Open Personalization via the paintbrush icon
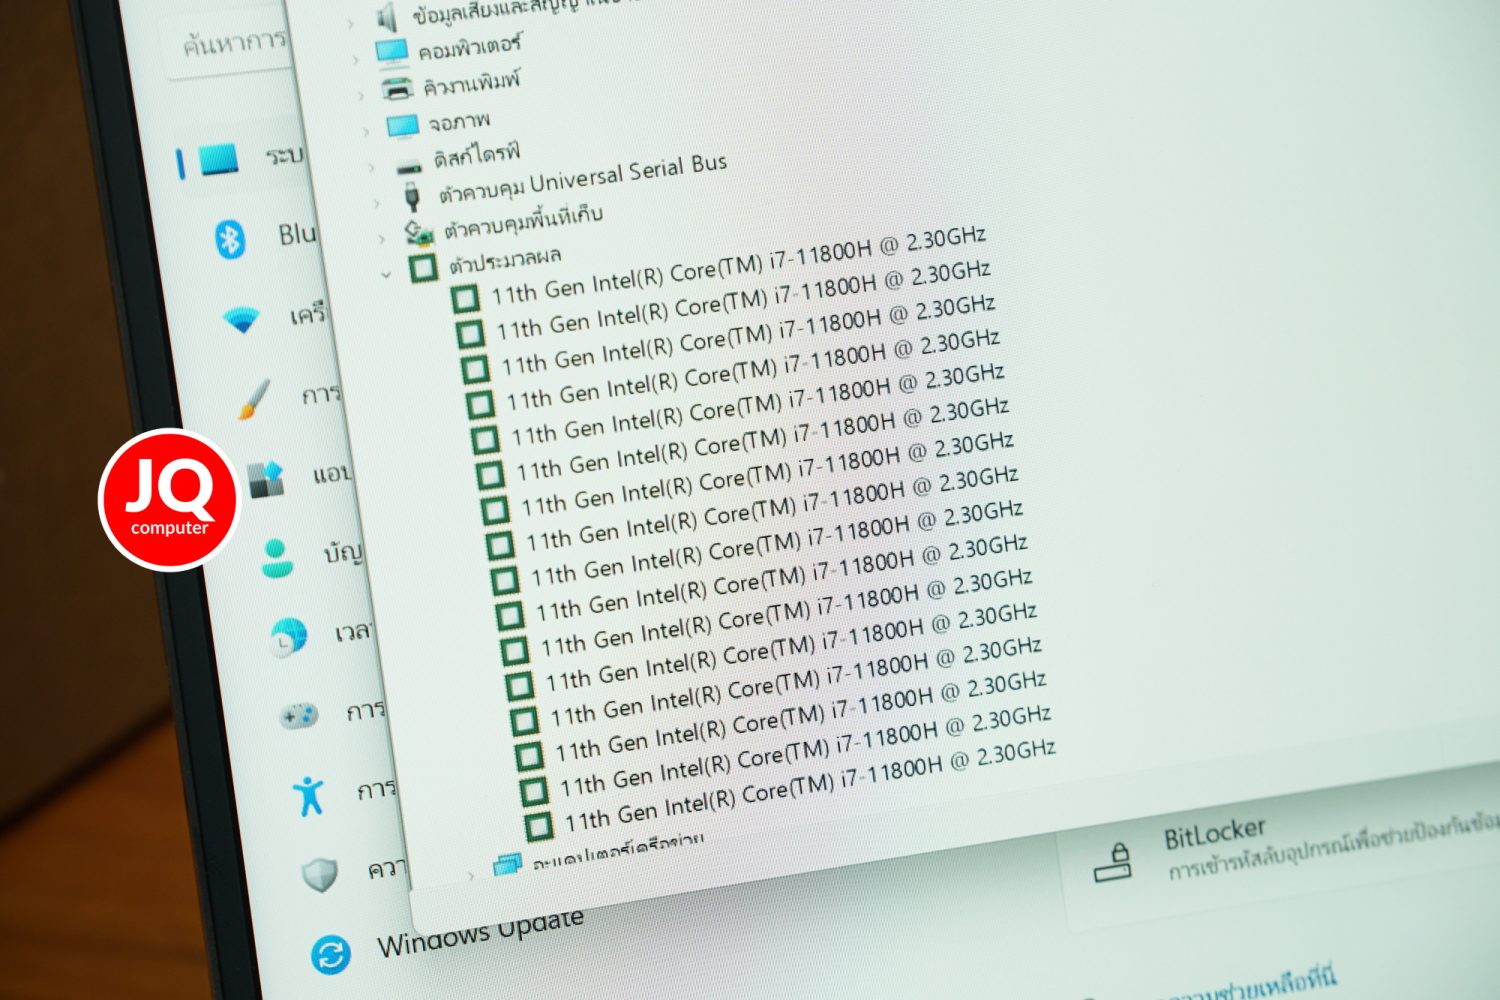This screenshot has width=1500, height=1000. (254, 398)
